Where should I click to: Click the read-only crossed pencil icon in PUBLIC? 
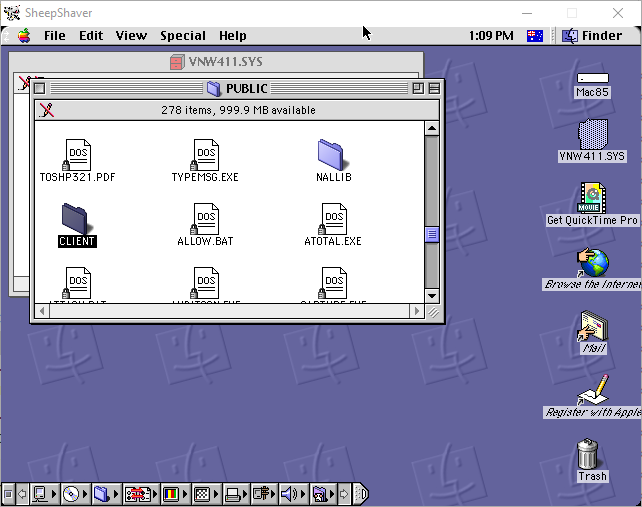[46, 110]
